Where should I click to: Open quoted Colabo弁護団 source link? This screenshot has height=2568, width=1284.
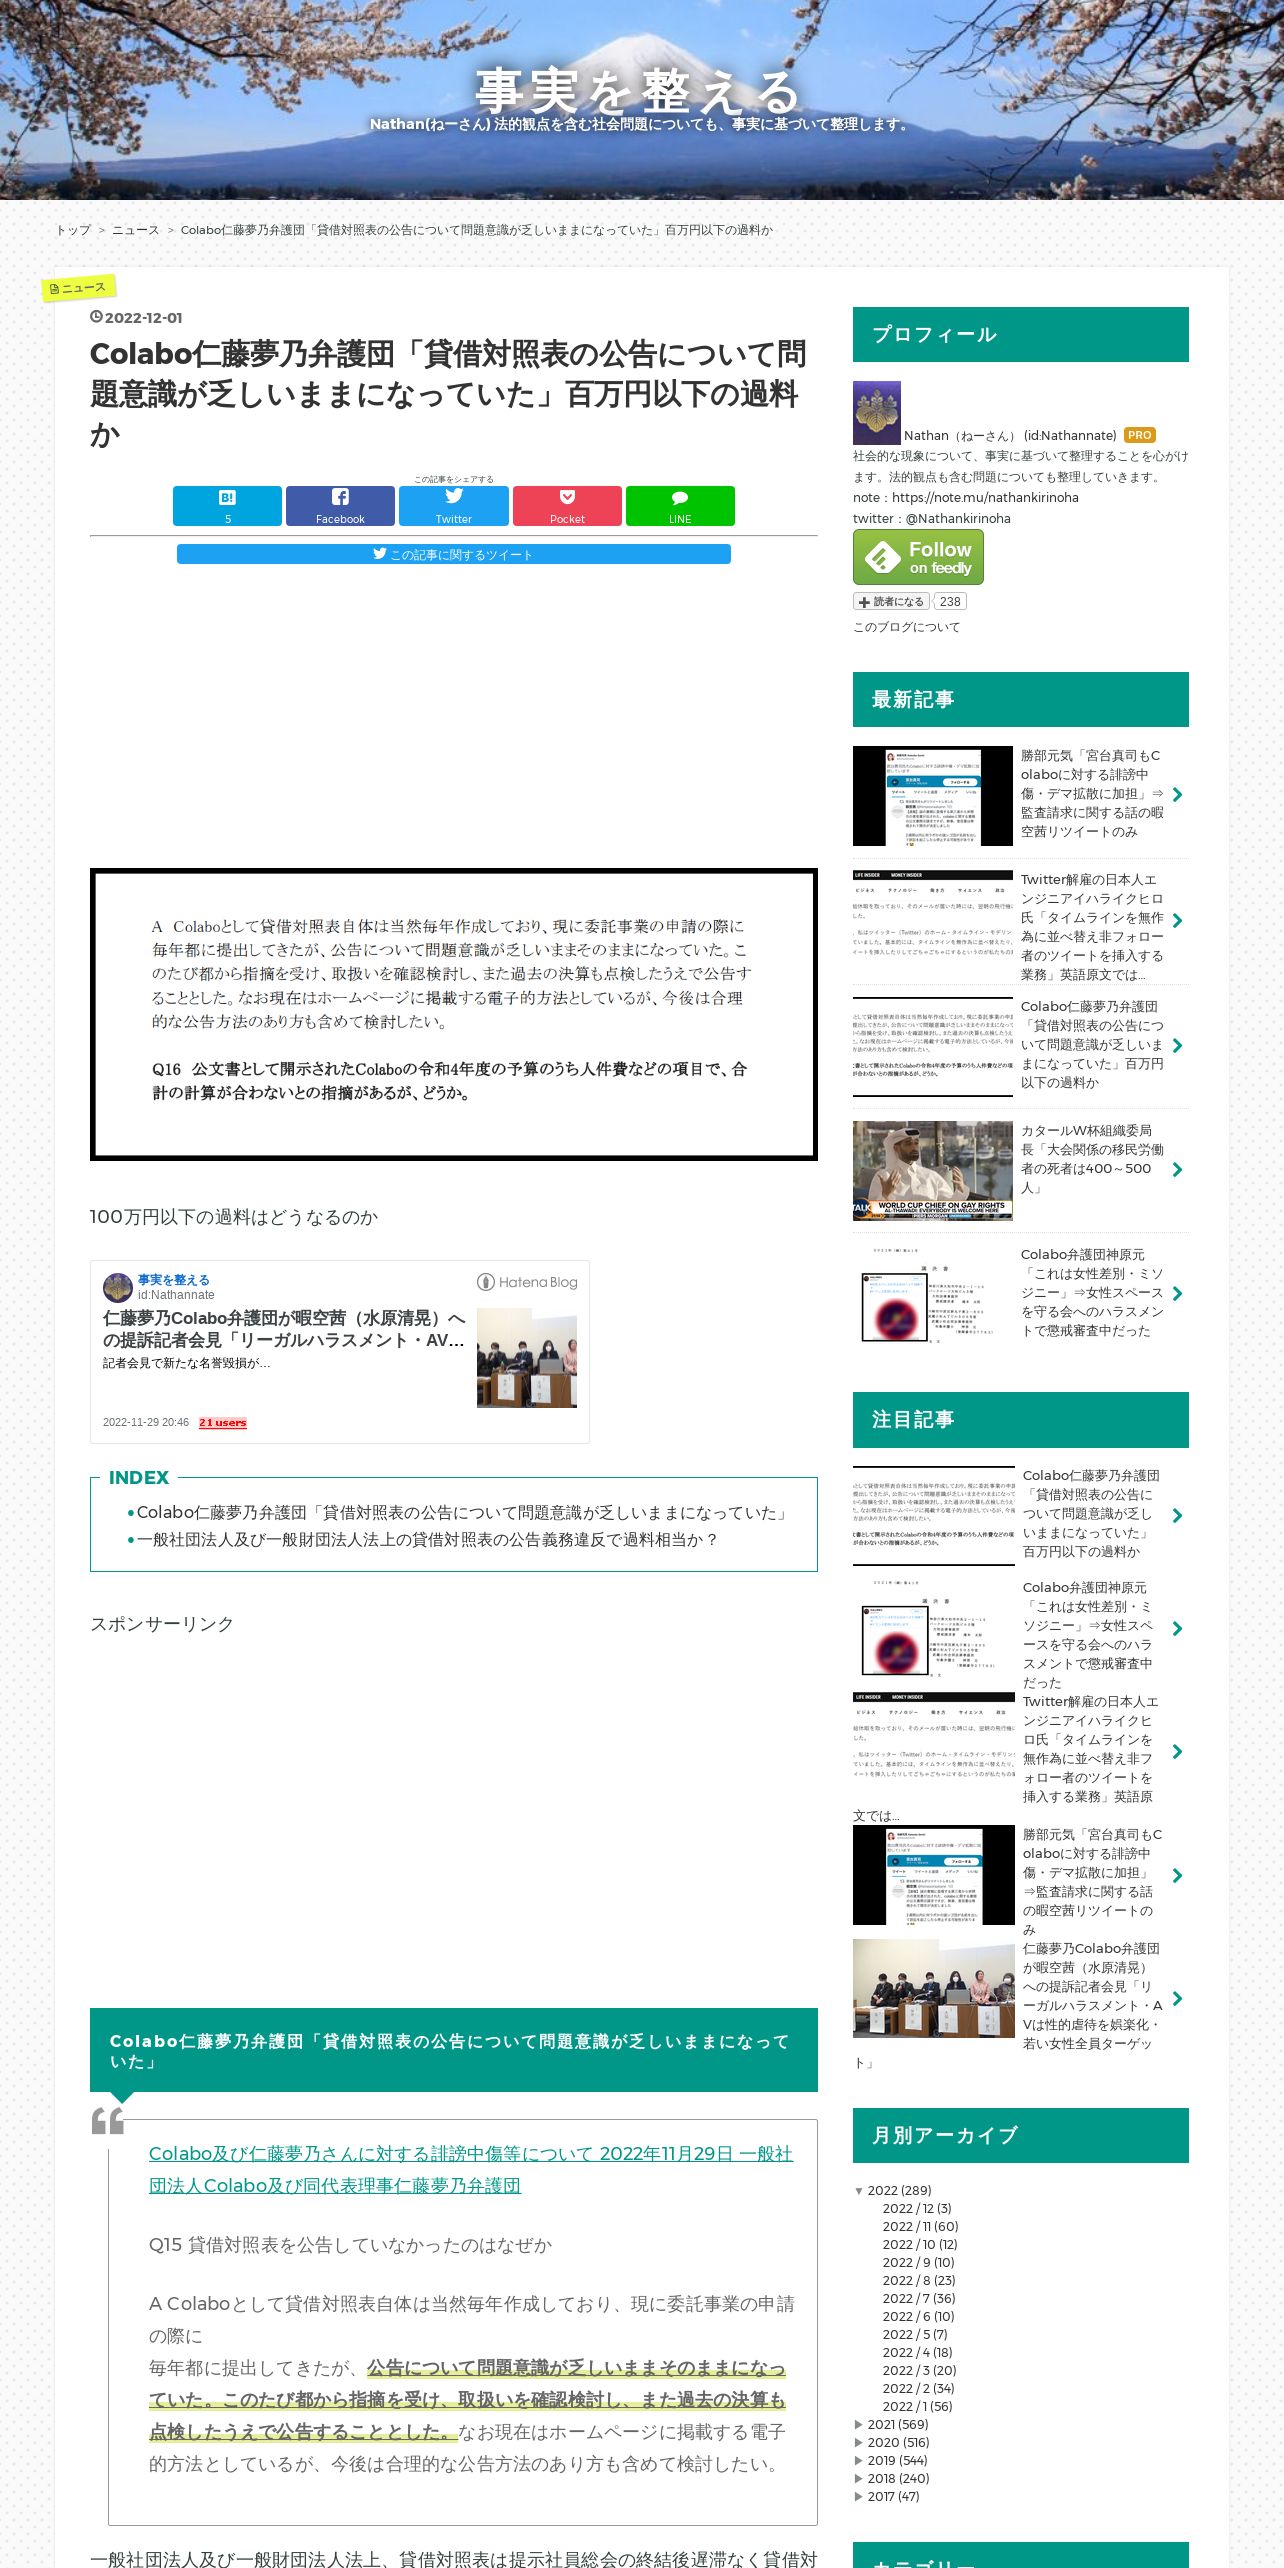click(x=470, y=2169)
